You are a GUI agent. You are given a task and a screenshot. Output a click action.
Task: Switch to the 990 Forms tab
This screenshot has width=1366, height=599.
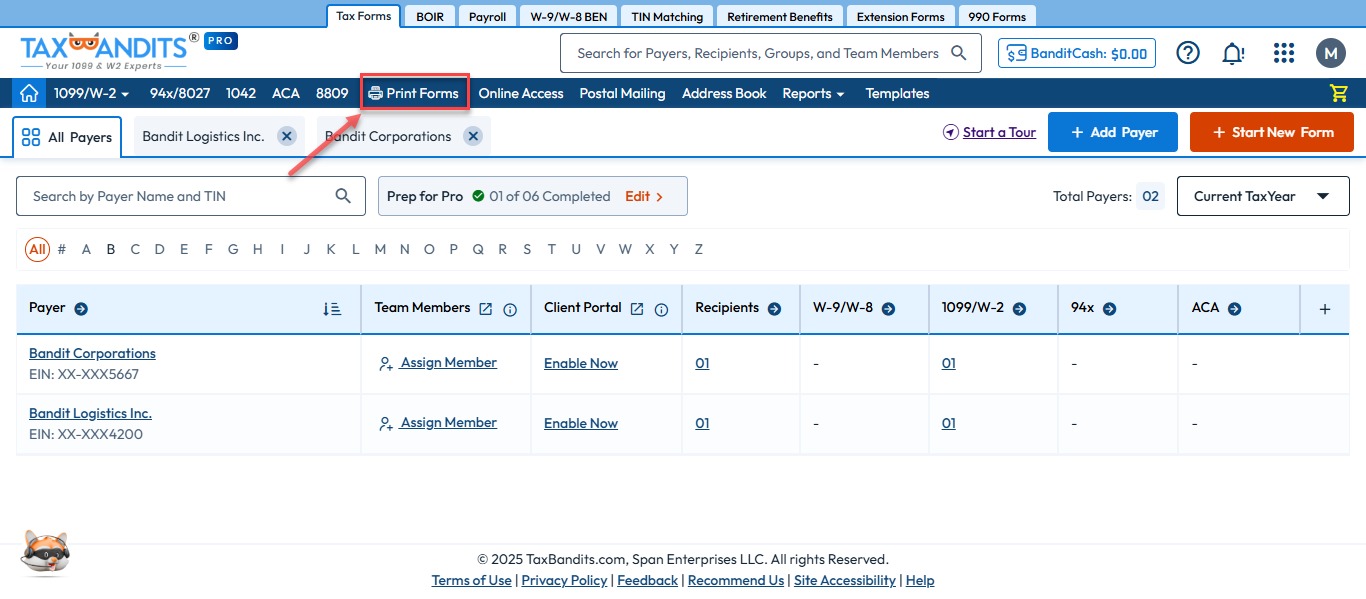pyautogui.click(x=997, y=16)
